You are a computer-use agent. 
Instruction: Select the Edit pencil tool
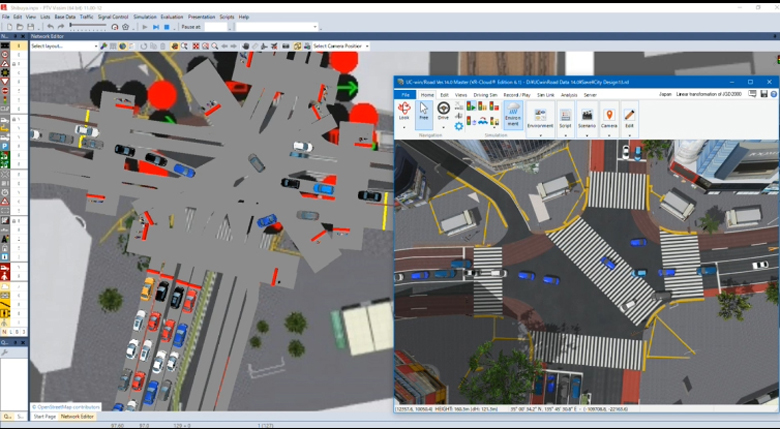coord(629,118)
